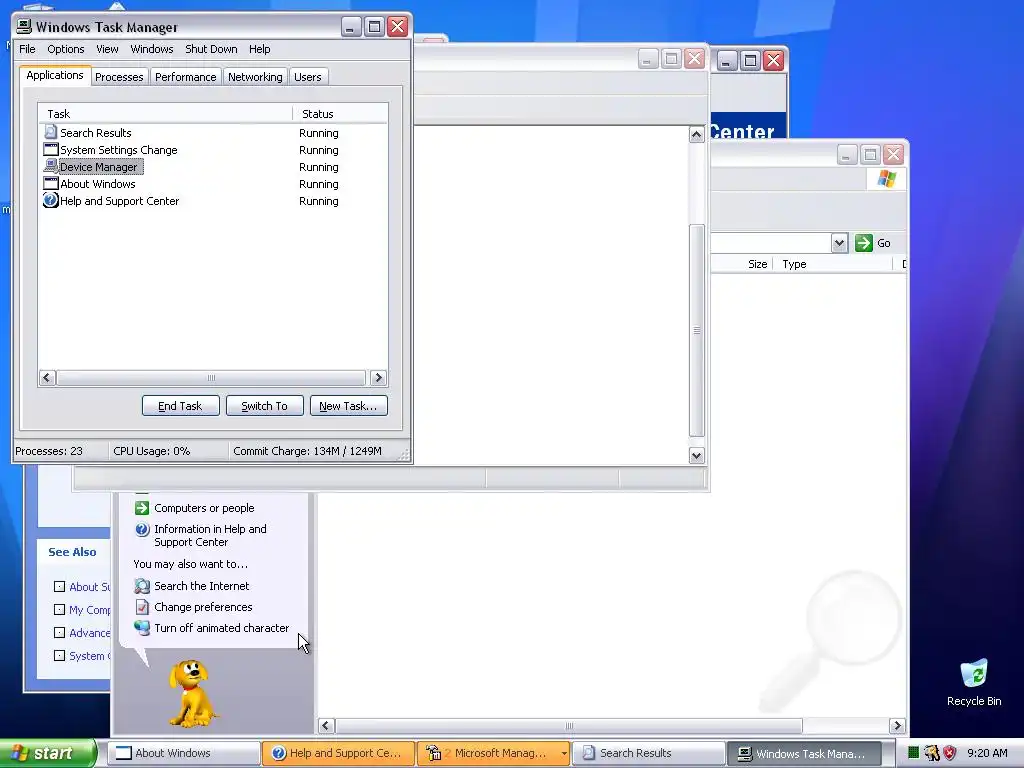
Task: Click Turn off animated character link
Action: (x=221, y=628)
